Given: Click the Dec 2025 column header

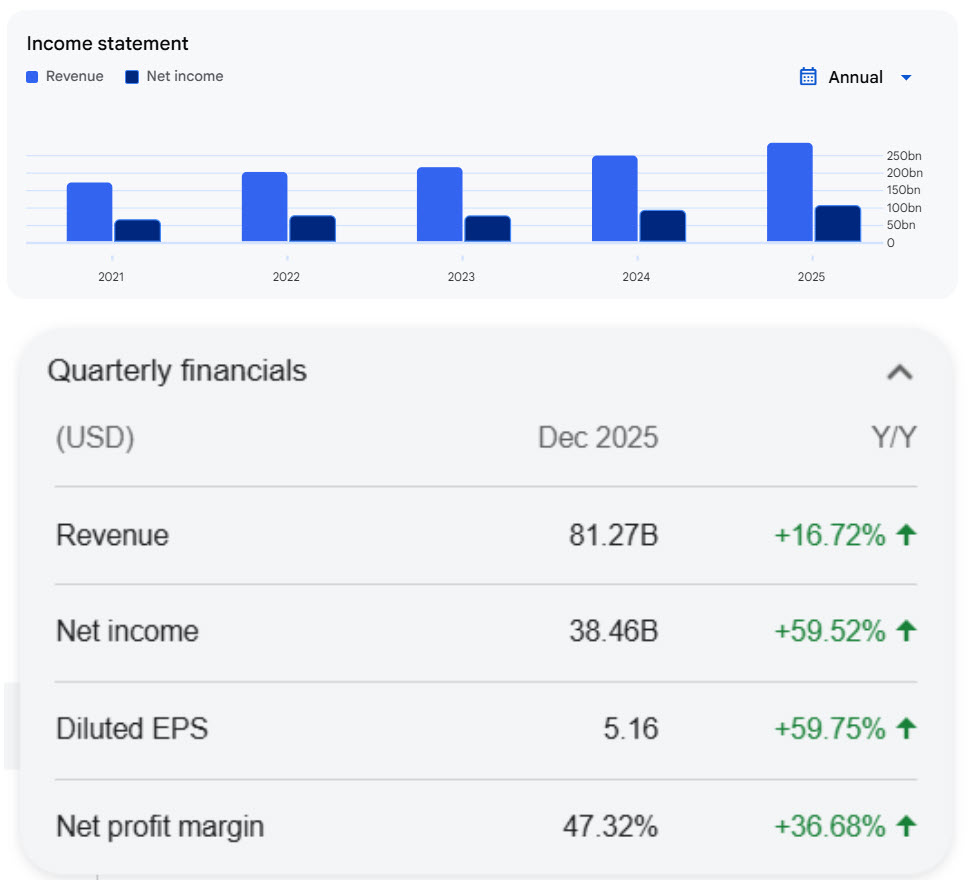Looking at the screenshot, I should (x=597, y=438).
